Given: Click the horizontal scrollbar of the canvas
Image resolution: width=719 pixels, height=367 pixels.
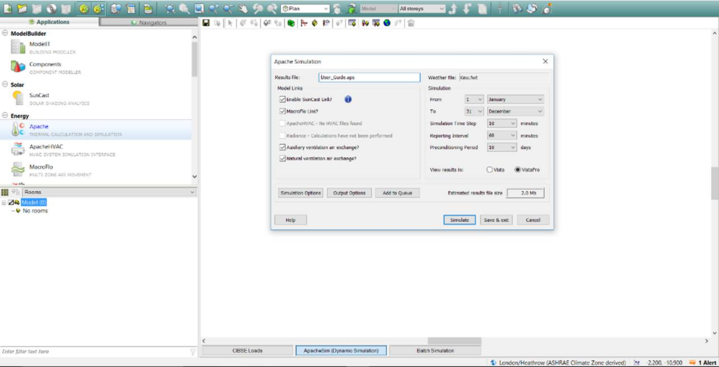Looking at the screenshot, I should pyautogui.click(x=454, y=341).
